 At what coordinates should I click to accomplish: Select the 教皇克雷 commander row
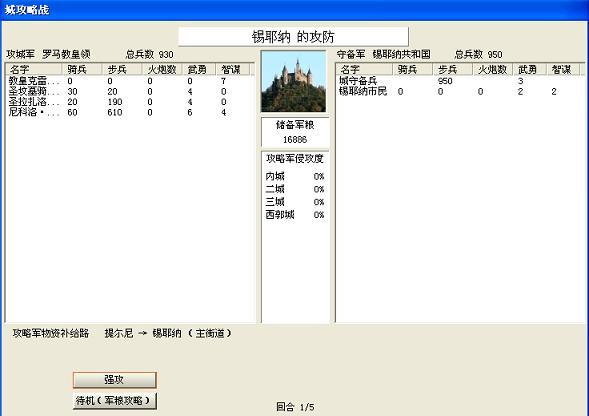tap(130, 81)
